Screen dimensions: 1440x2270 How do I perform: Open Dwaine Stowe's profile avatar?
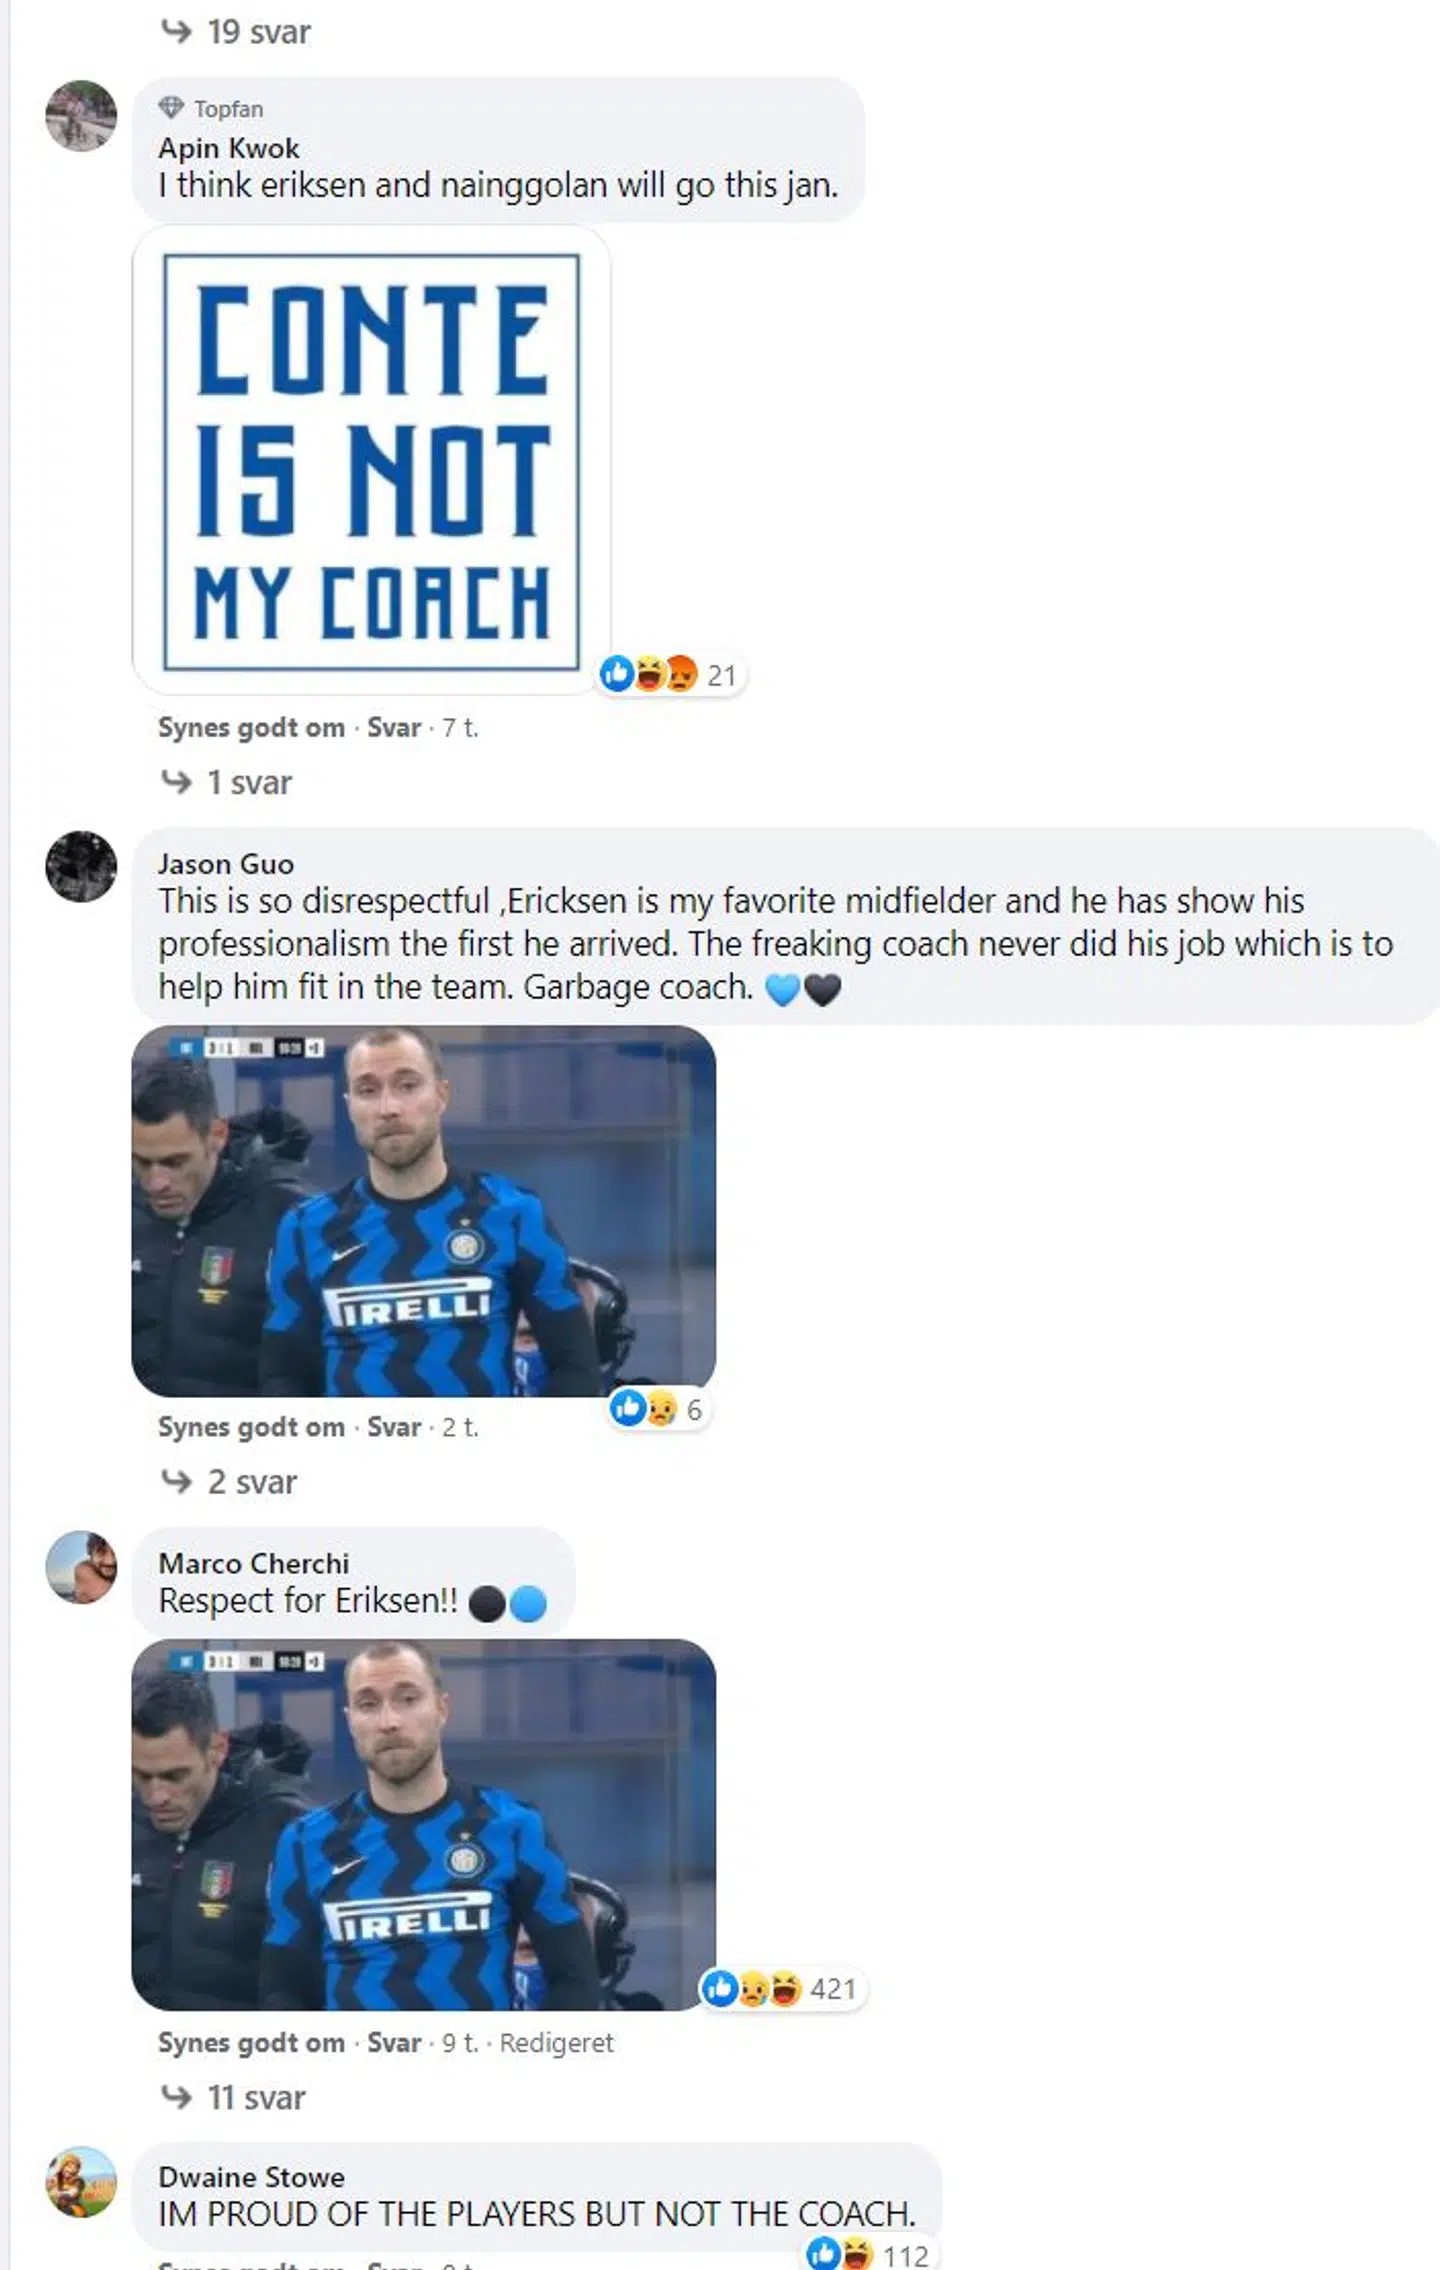tap(81, 2181)
